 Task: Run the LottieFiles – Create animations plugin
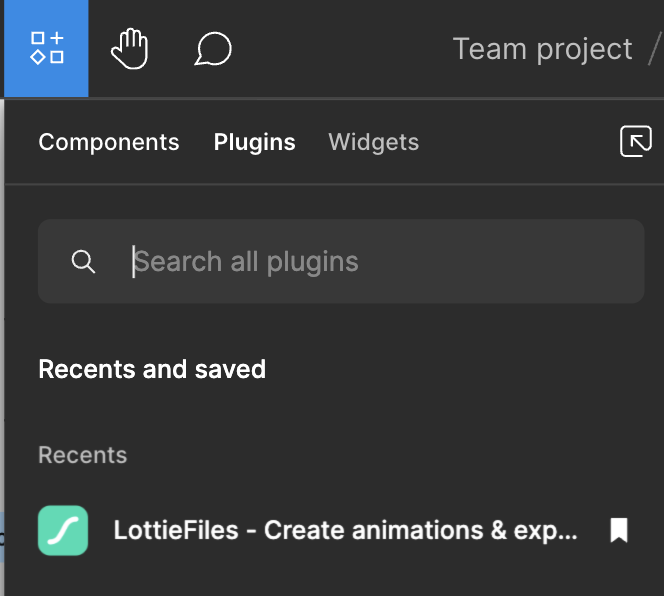coord(333,530)
